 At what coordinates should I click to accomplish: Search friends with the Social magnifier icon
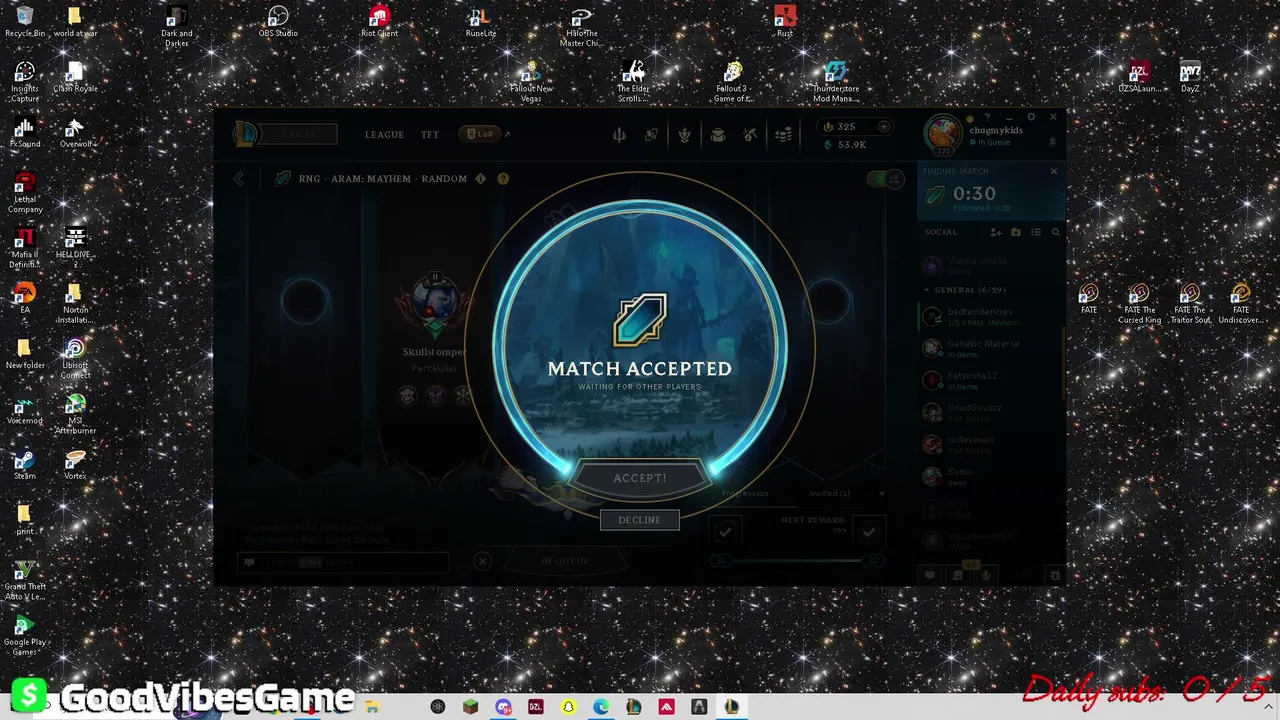[1055, 232]
